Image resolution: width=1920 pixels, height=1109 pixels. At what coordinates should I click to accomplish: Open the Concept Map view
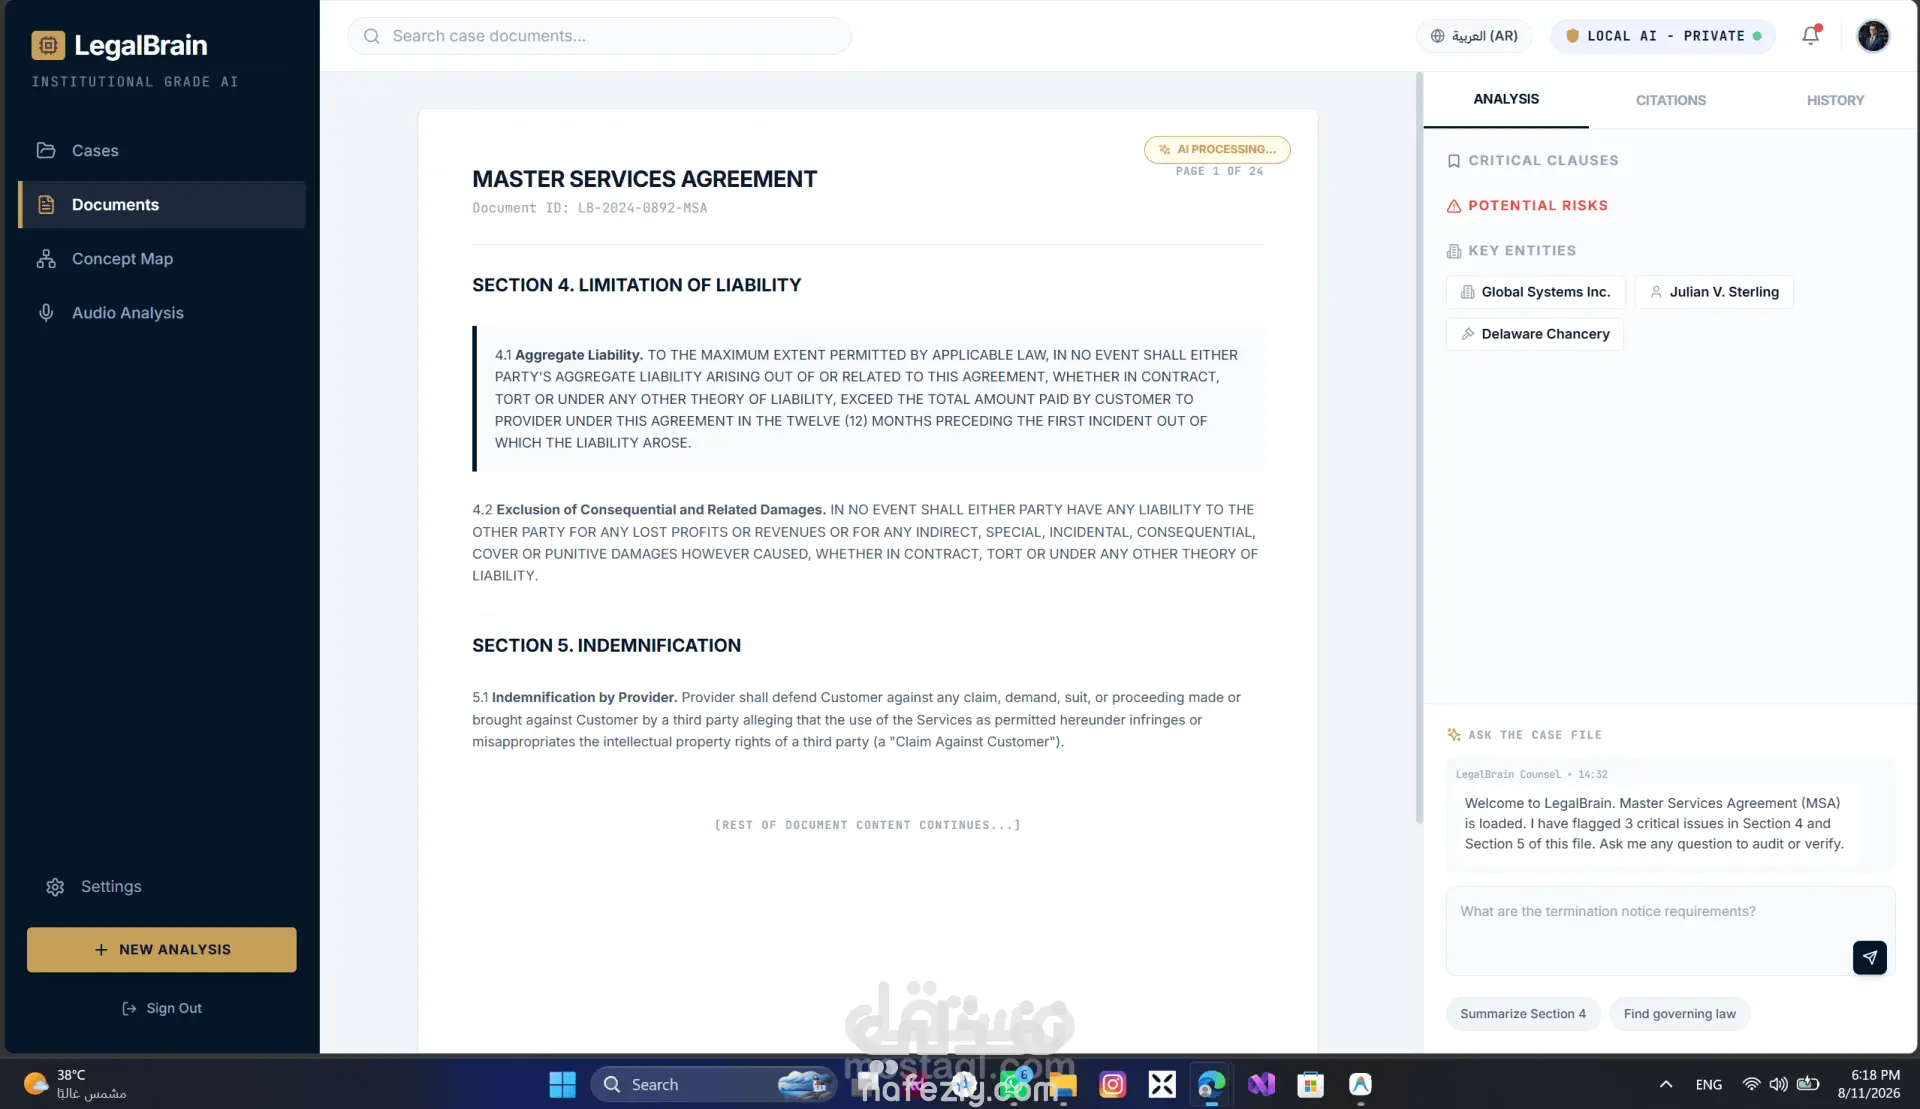tap(161, 258)
